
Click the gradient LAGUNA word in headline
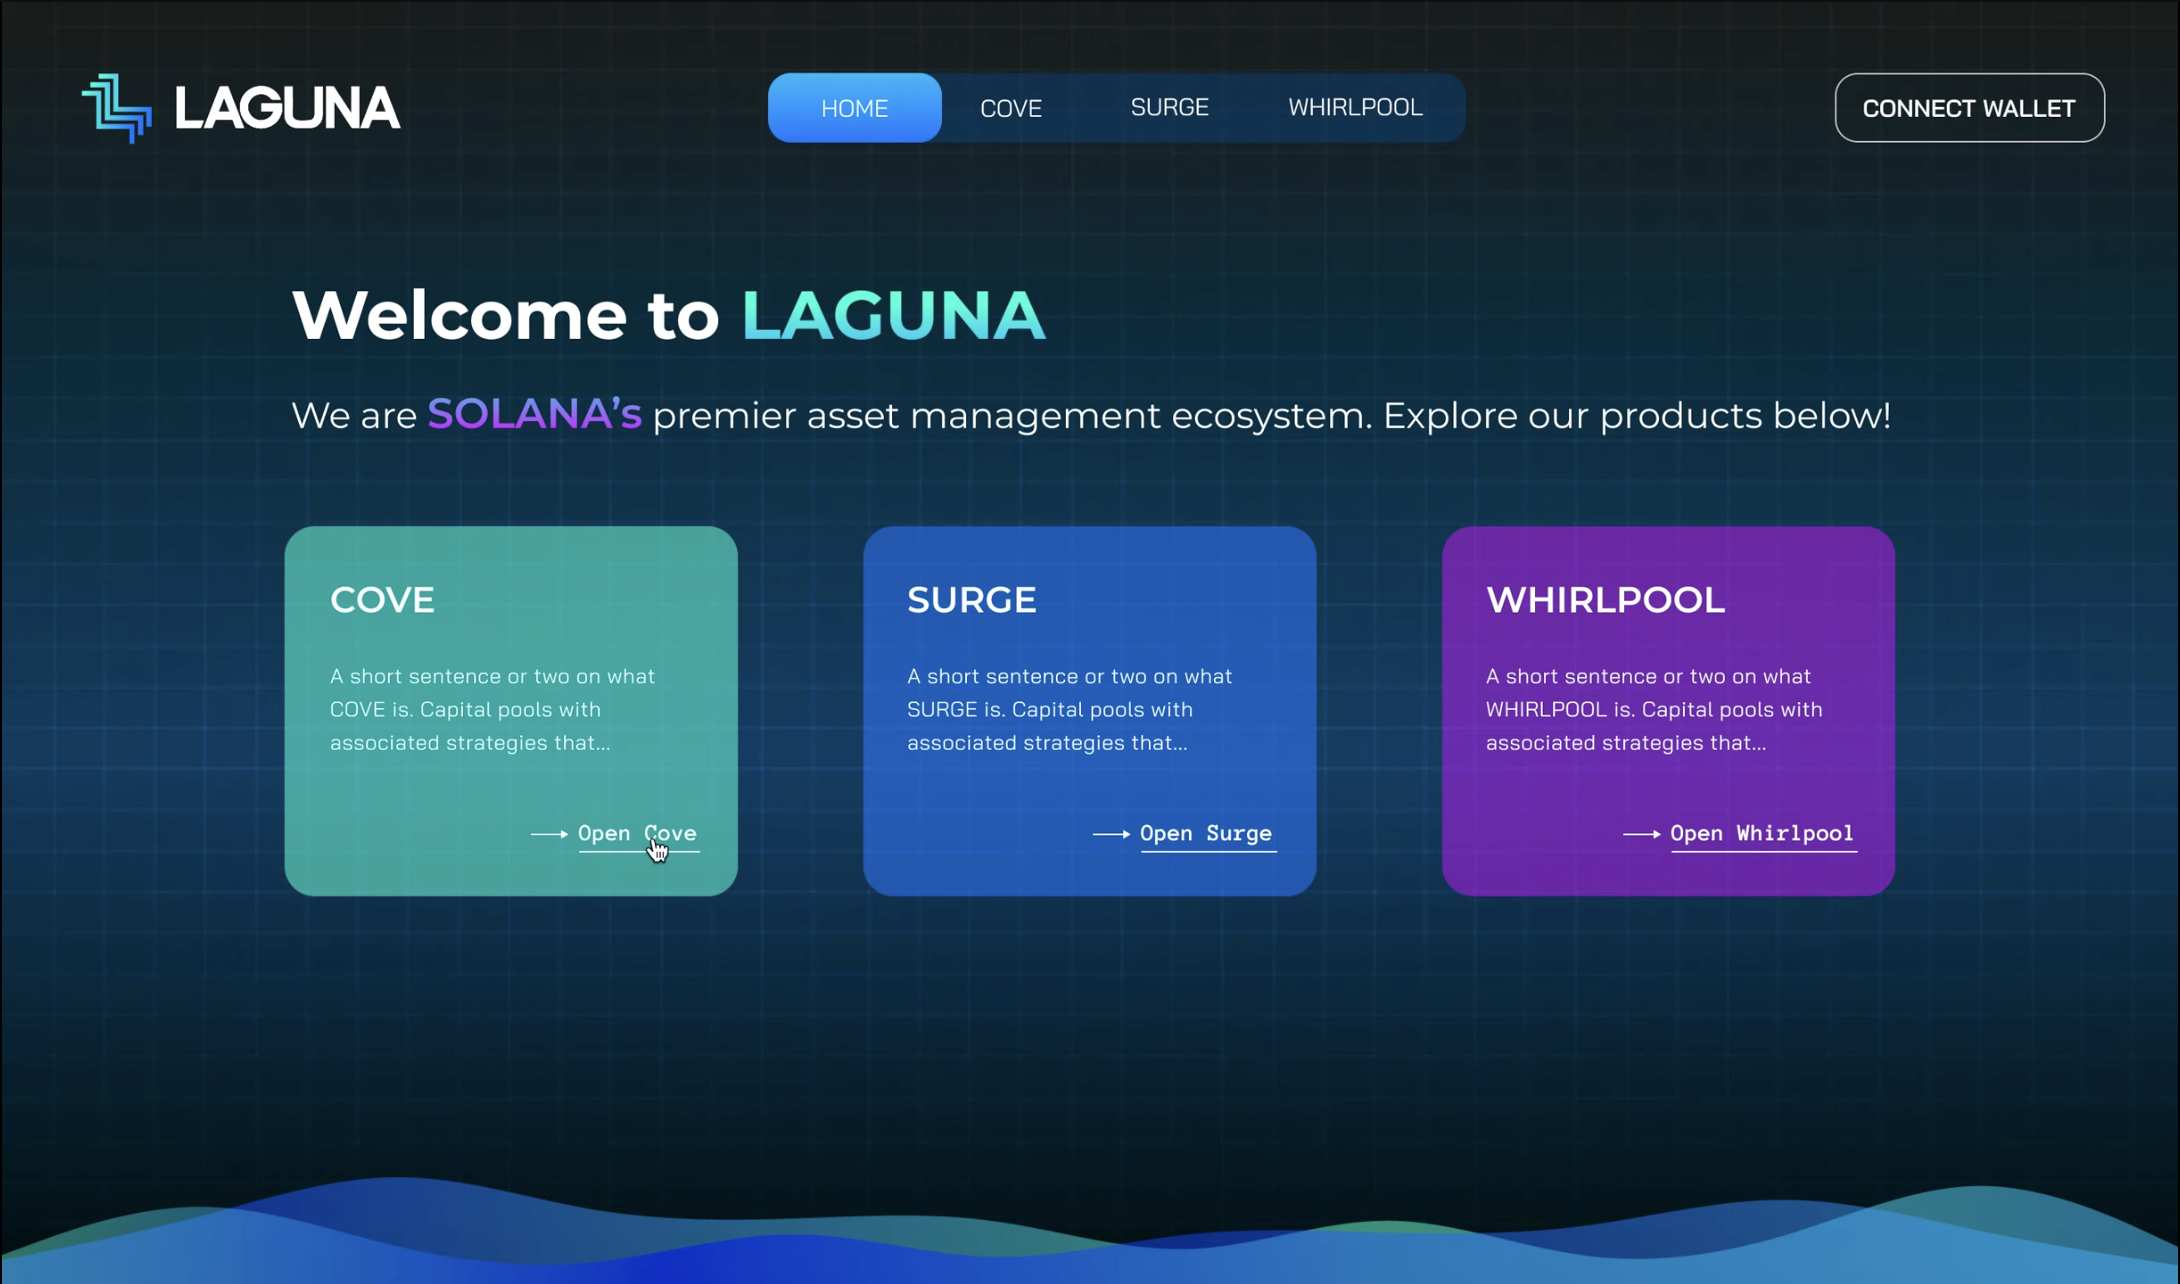point(893,315)
